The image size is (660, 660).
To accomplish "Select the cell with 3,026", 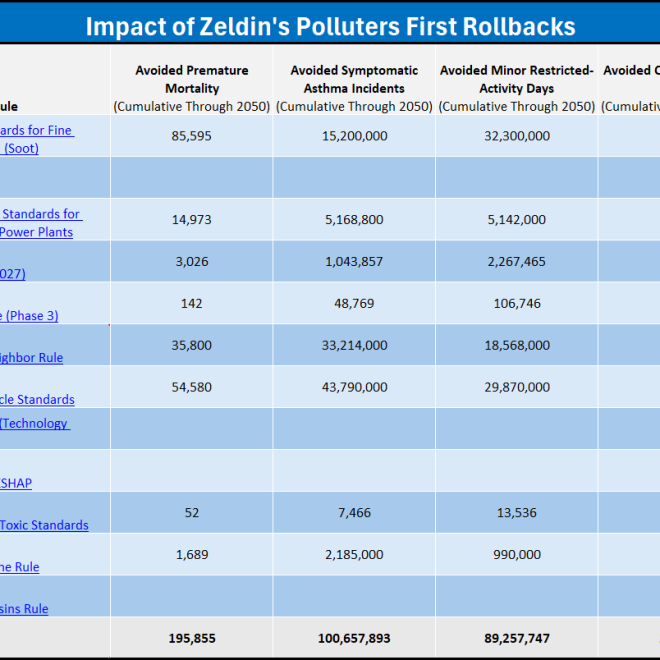I will pos(192,261).
